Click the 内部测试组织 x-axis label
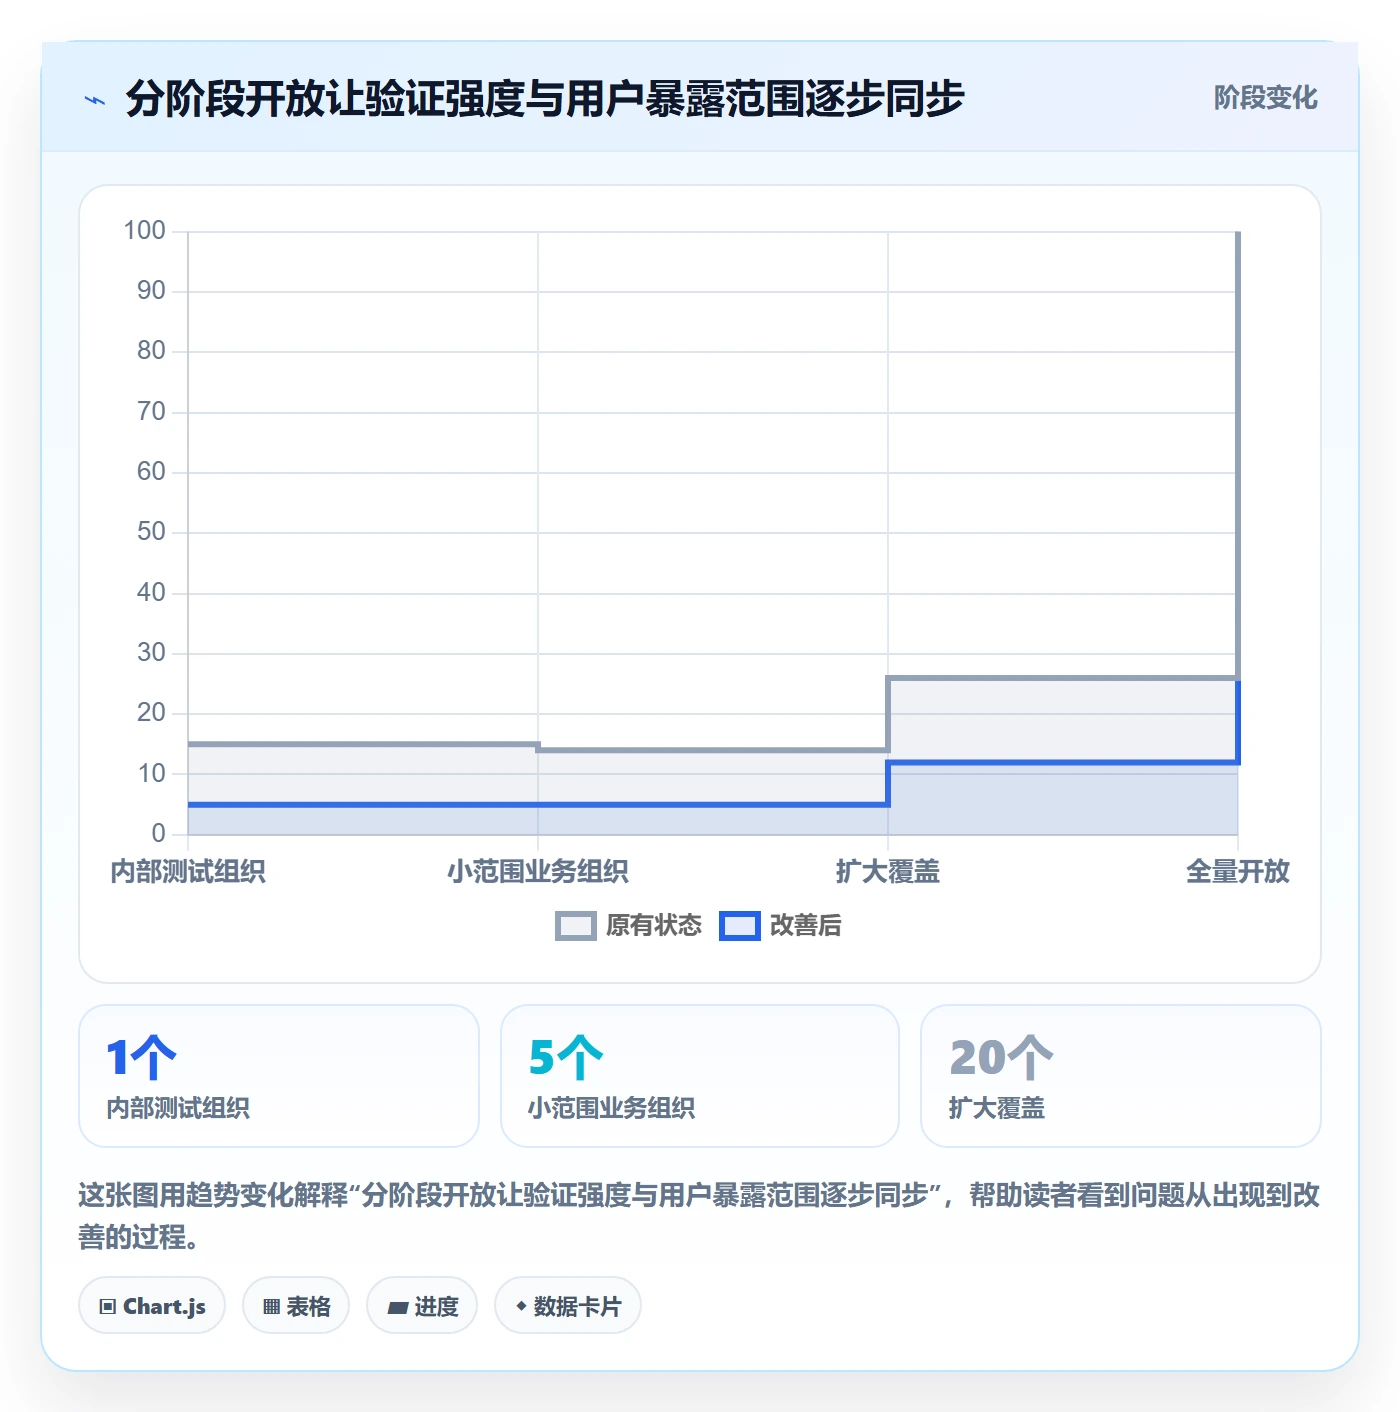This screenshot has width=1400, height=1412. pos(188,872)
